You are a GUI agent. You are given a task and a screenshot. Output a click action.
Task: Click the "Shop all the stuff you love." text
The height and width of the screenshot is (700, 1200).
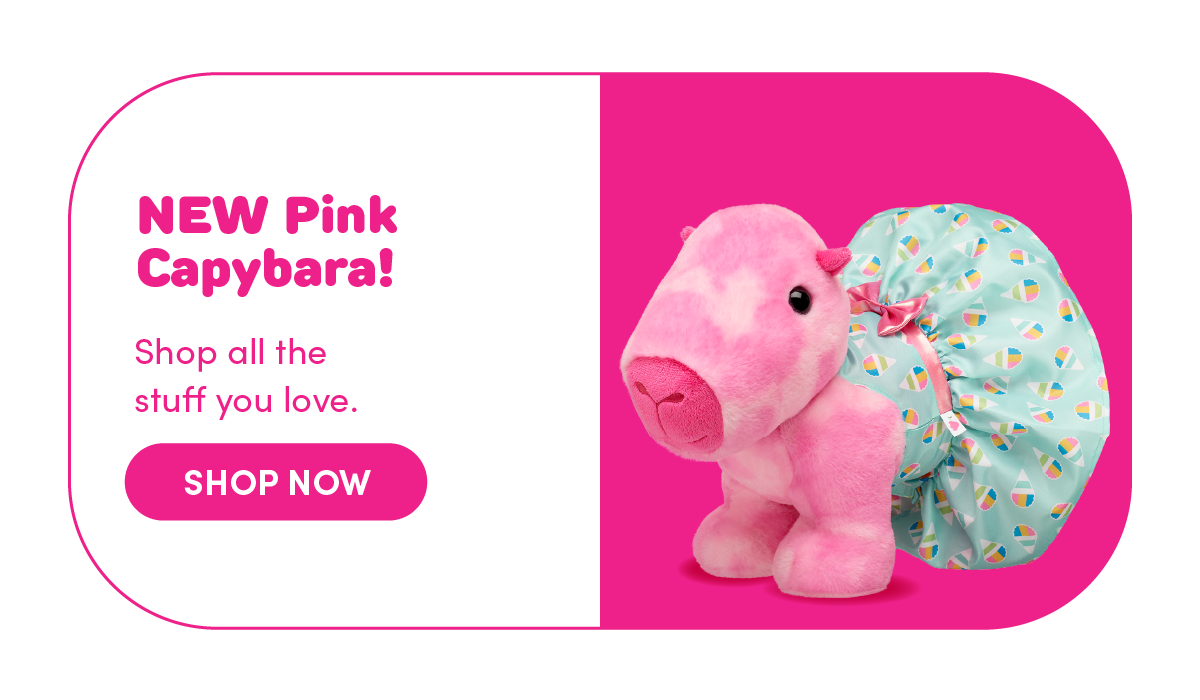(x=246, y=378)
